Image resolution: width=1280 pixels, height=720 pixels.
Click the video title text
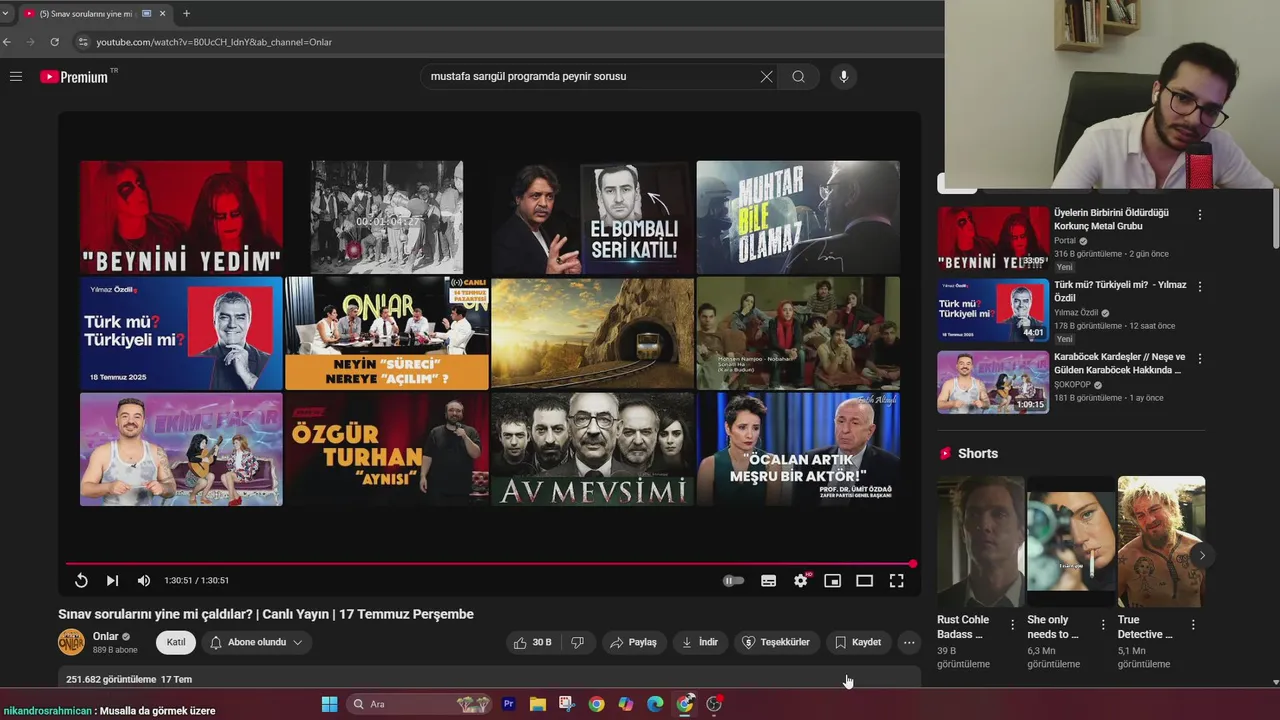pos(266,614)
